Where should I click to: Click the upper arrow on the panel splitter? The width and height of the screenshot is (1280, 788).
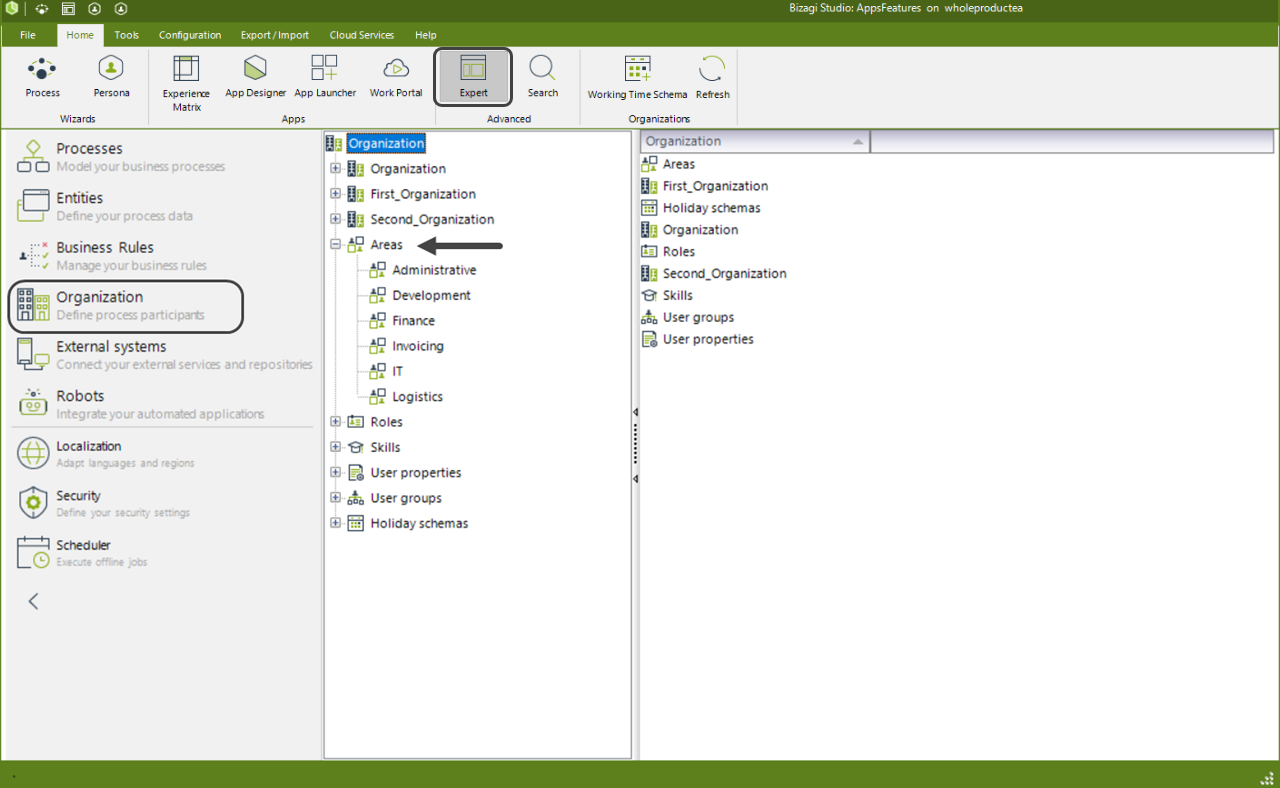pyautogui.click(x=635, y=412)
